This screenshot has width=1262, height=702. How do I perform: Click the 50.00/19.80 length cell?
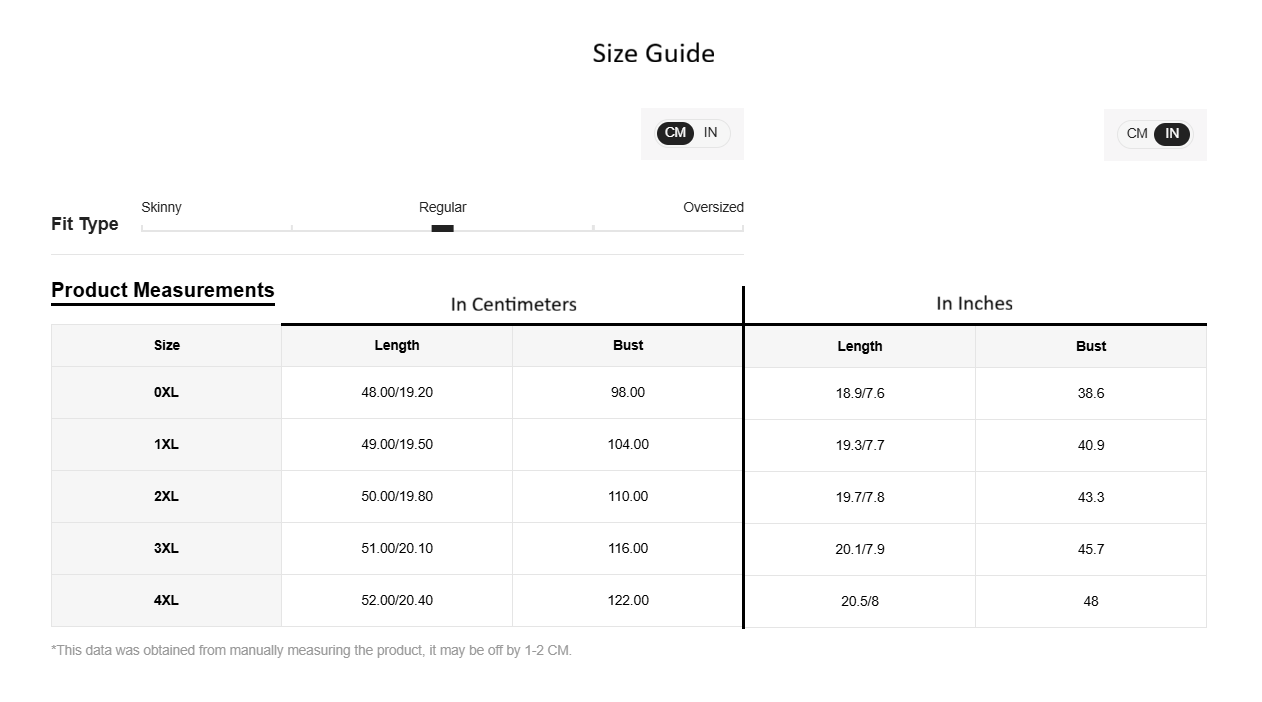coord(397,496)
